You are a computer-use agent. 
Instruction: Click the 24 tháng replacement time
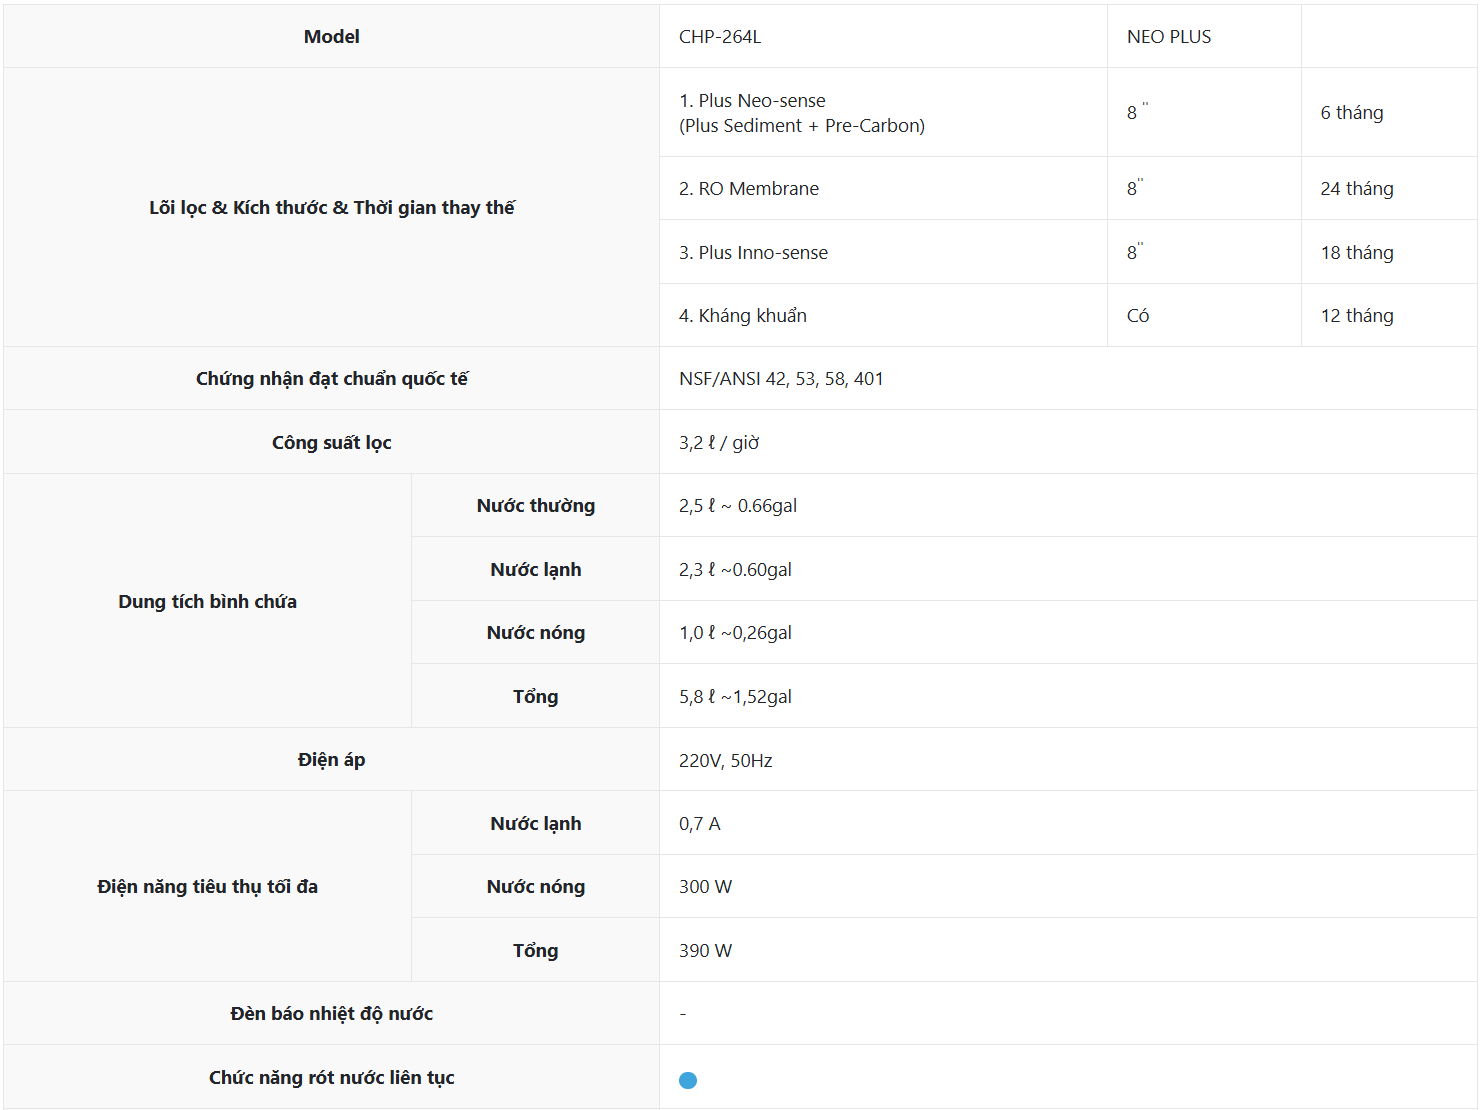(1356, 189)
